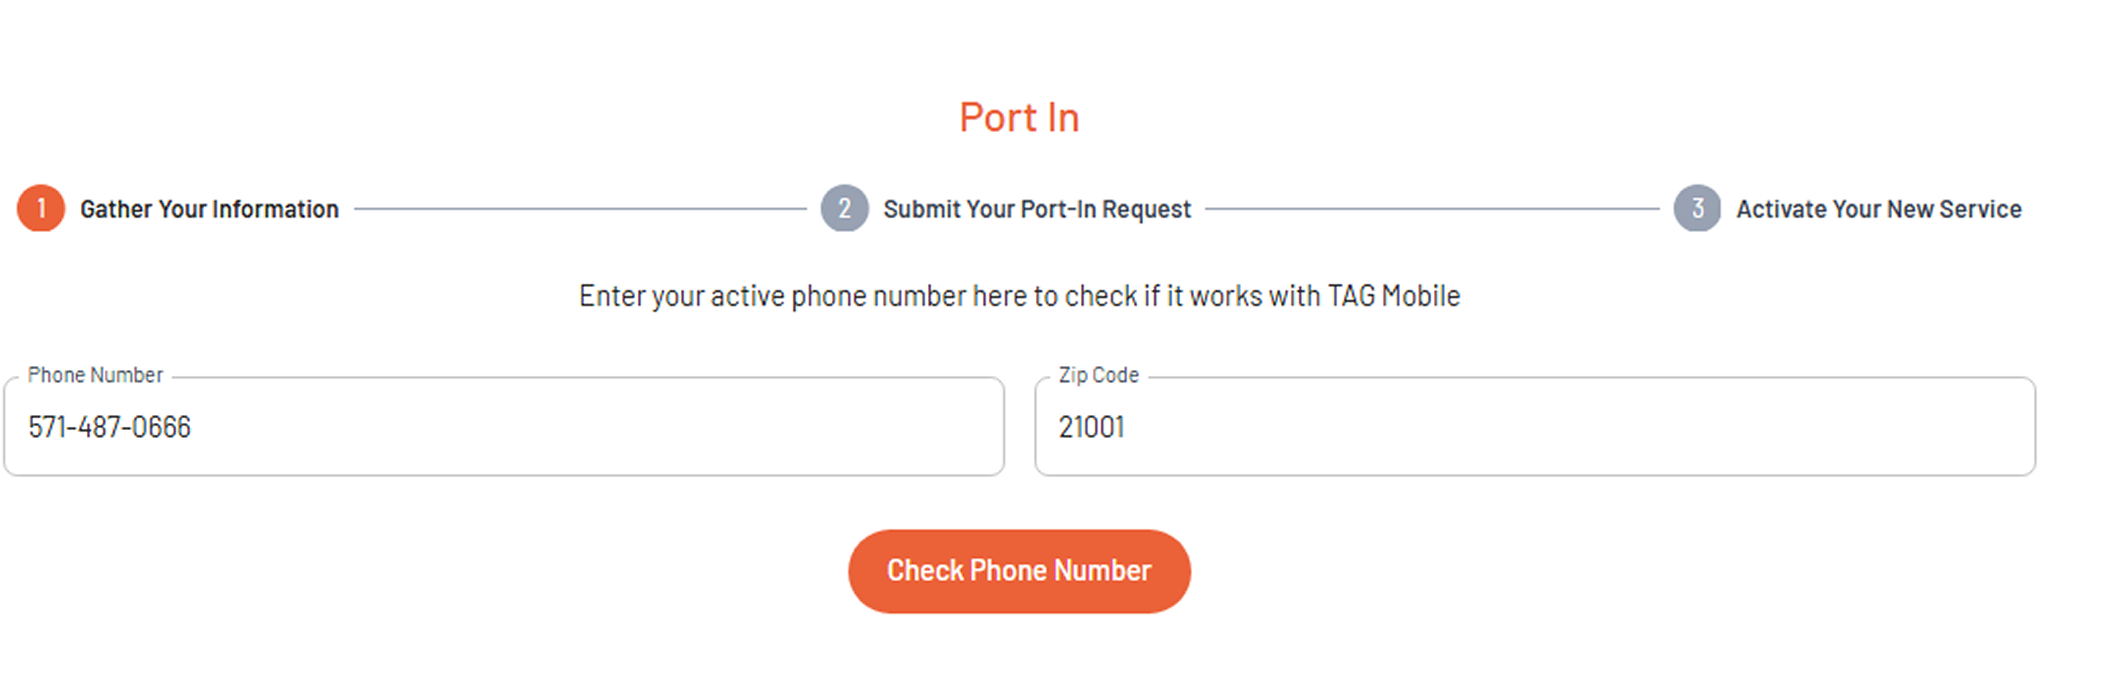Viewport: 2122px width, 700px height.
Task: Click the Phone Number floating field label
Action: coord(95,375)
